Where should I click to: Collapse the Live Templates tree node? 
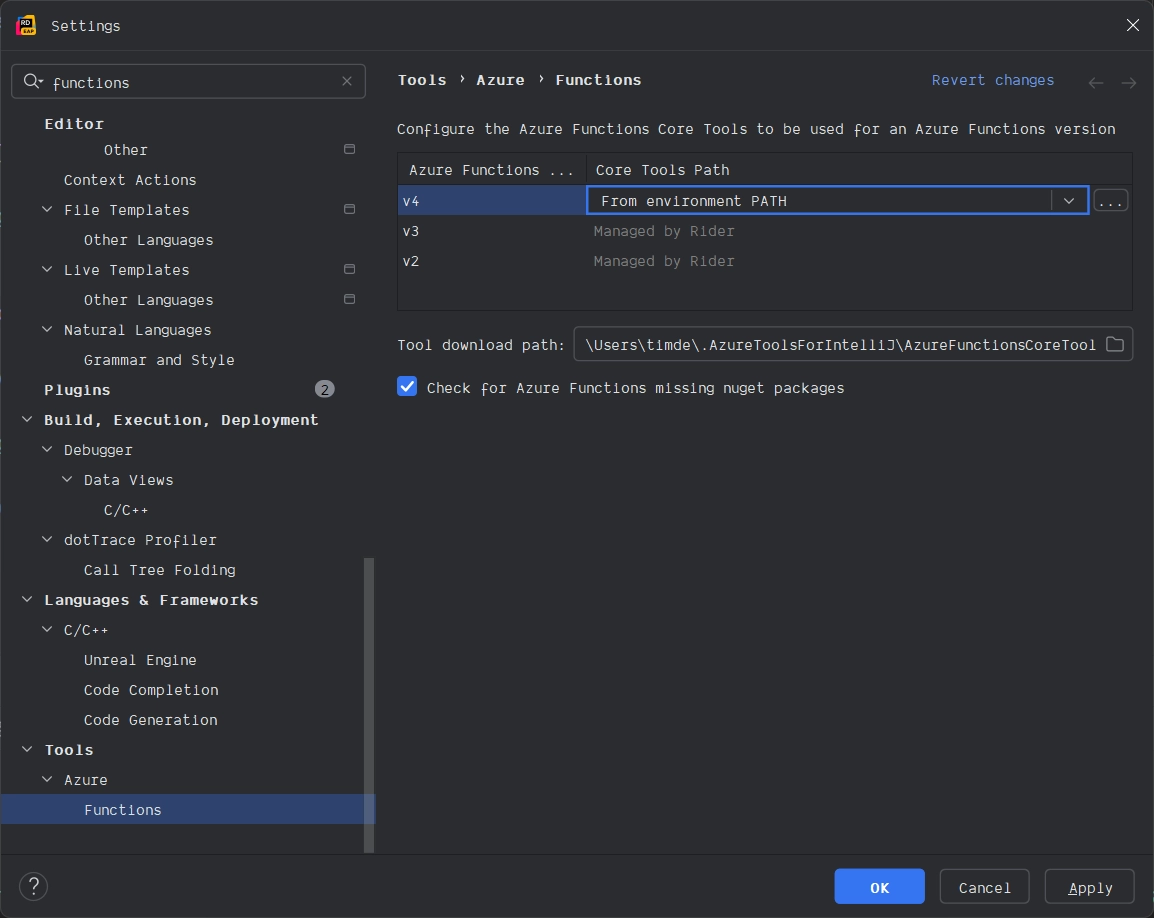(x=47, y=269)
